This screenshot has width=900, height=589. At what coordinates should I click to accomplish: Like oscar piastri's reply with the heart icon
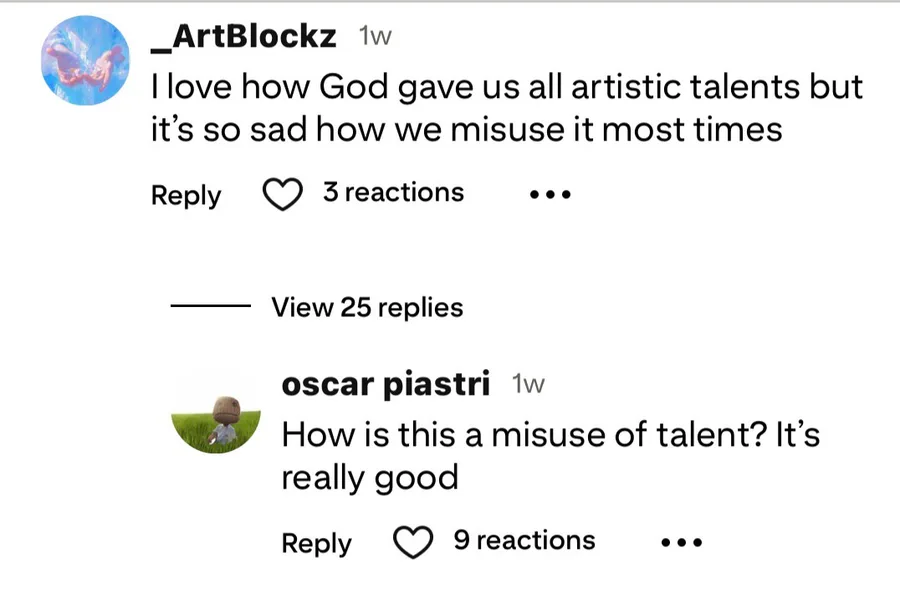[412, 543]
